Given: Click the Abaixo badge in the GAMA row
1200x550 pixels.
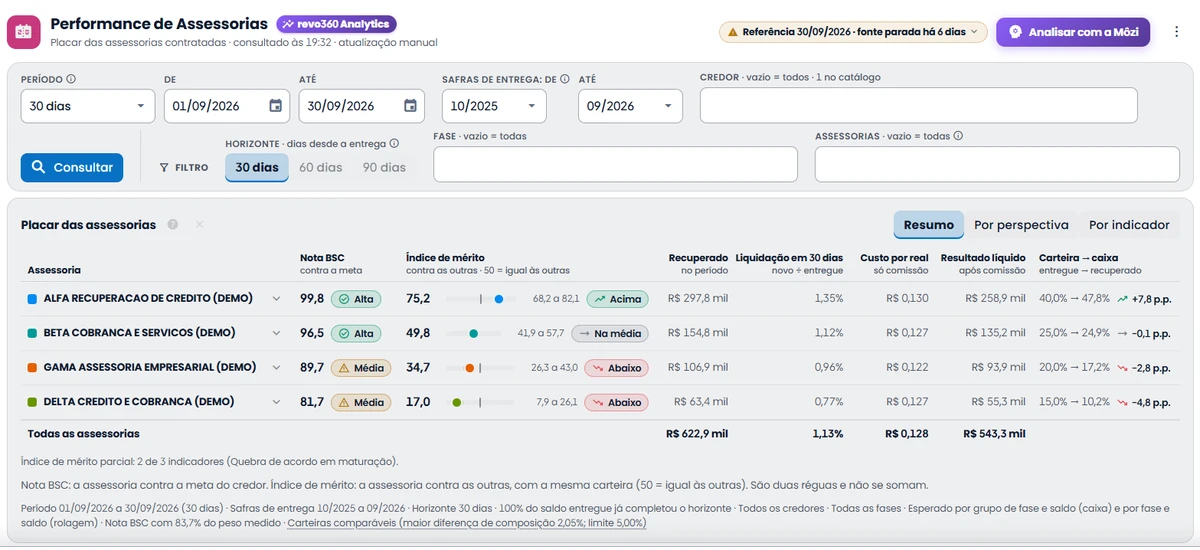Looking at the screenshot, I should coord(617,367).
